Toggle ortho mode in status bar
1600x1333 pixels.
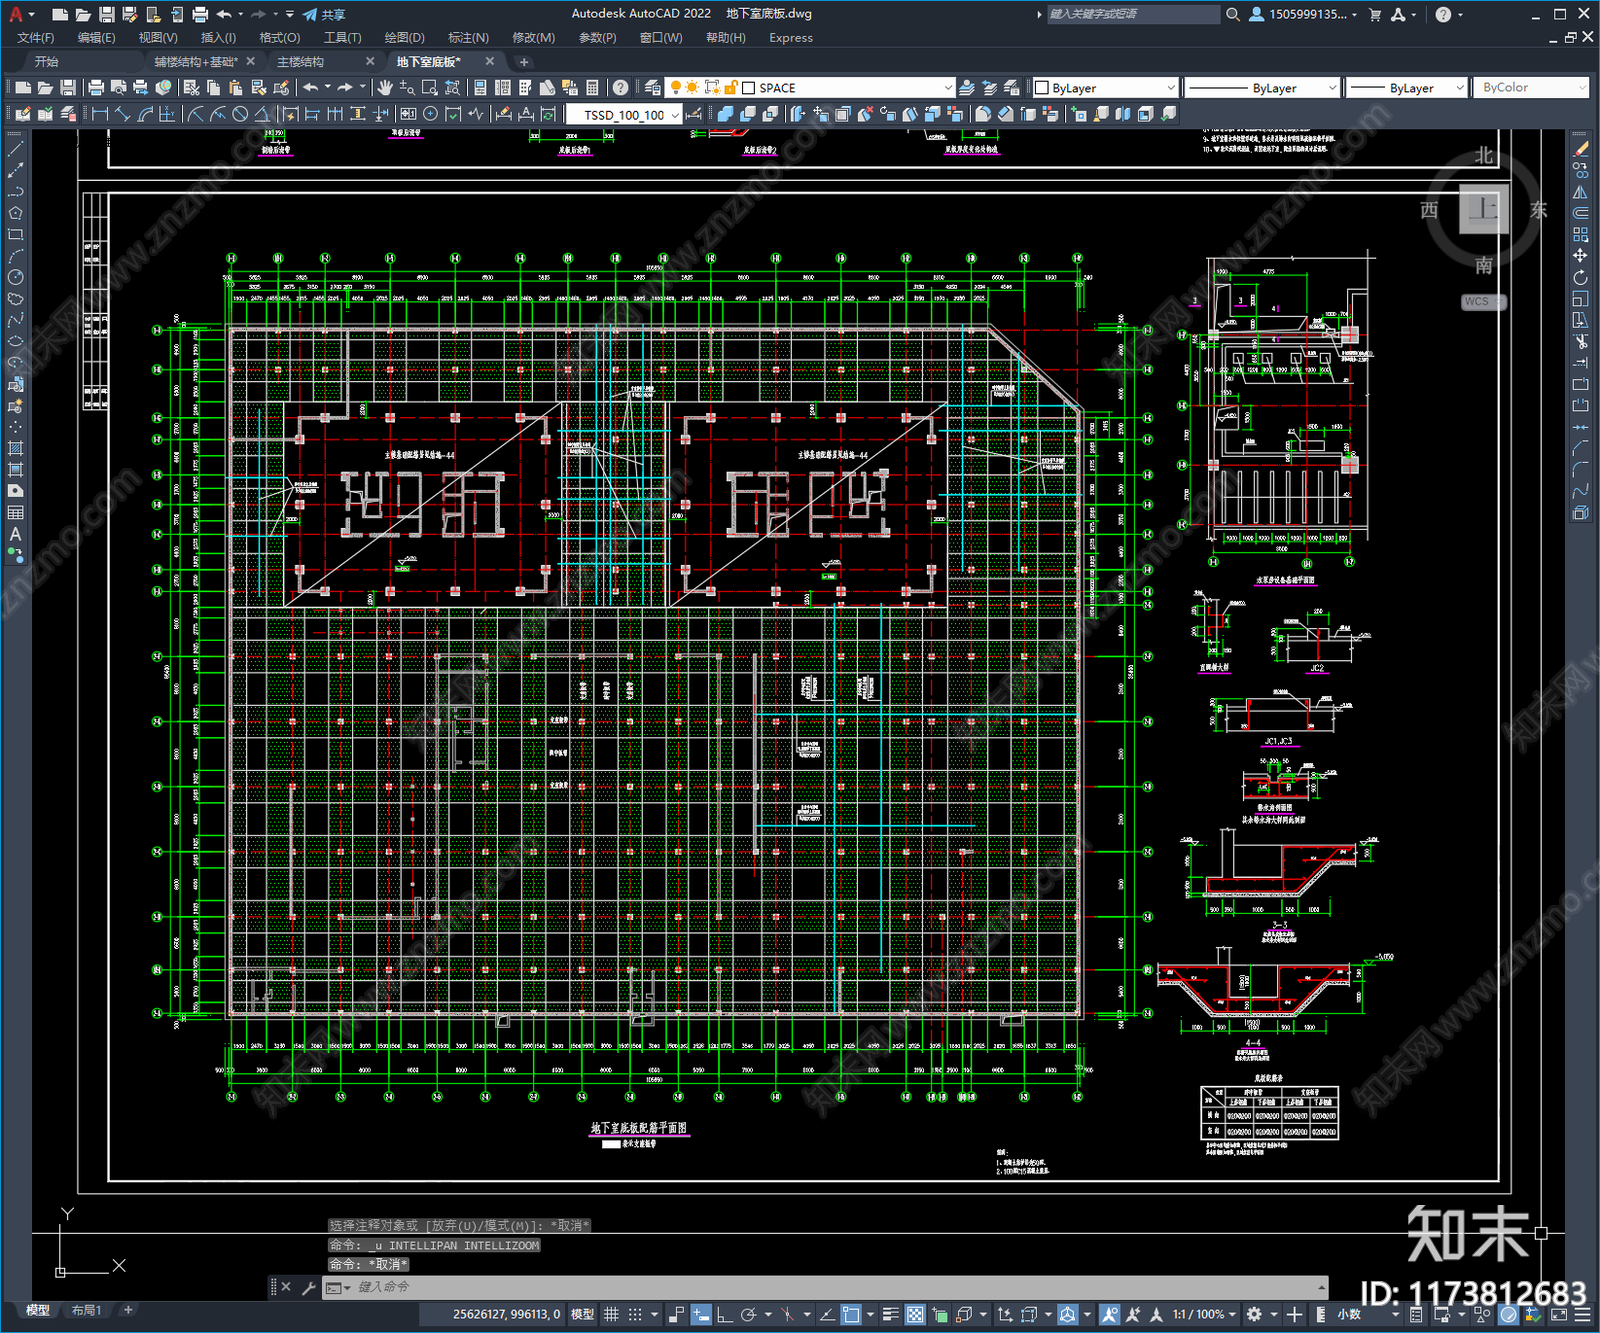[724, 1314]
